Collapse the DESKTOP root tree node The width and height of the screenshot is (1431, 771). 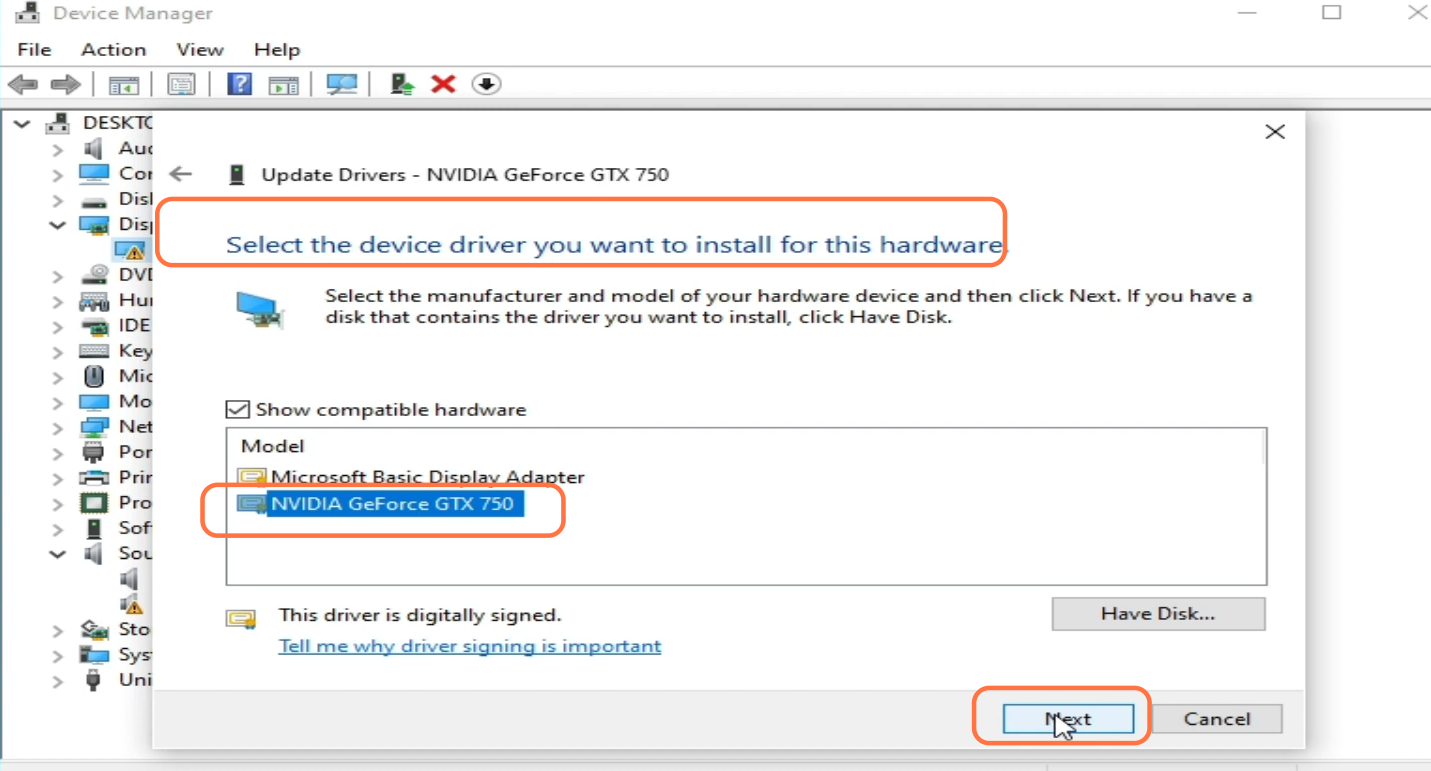coord(22,124)
